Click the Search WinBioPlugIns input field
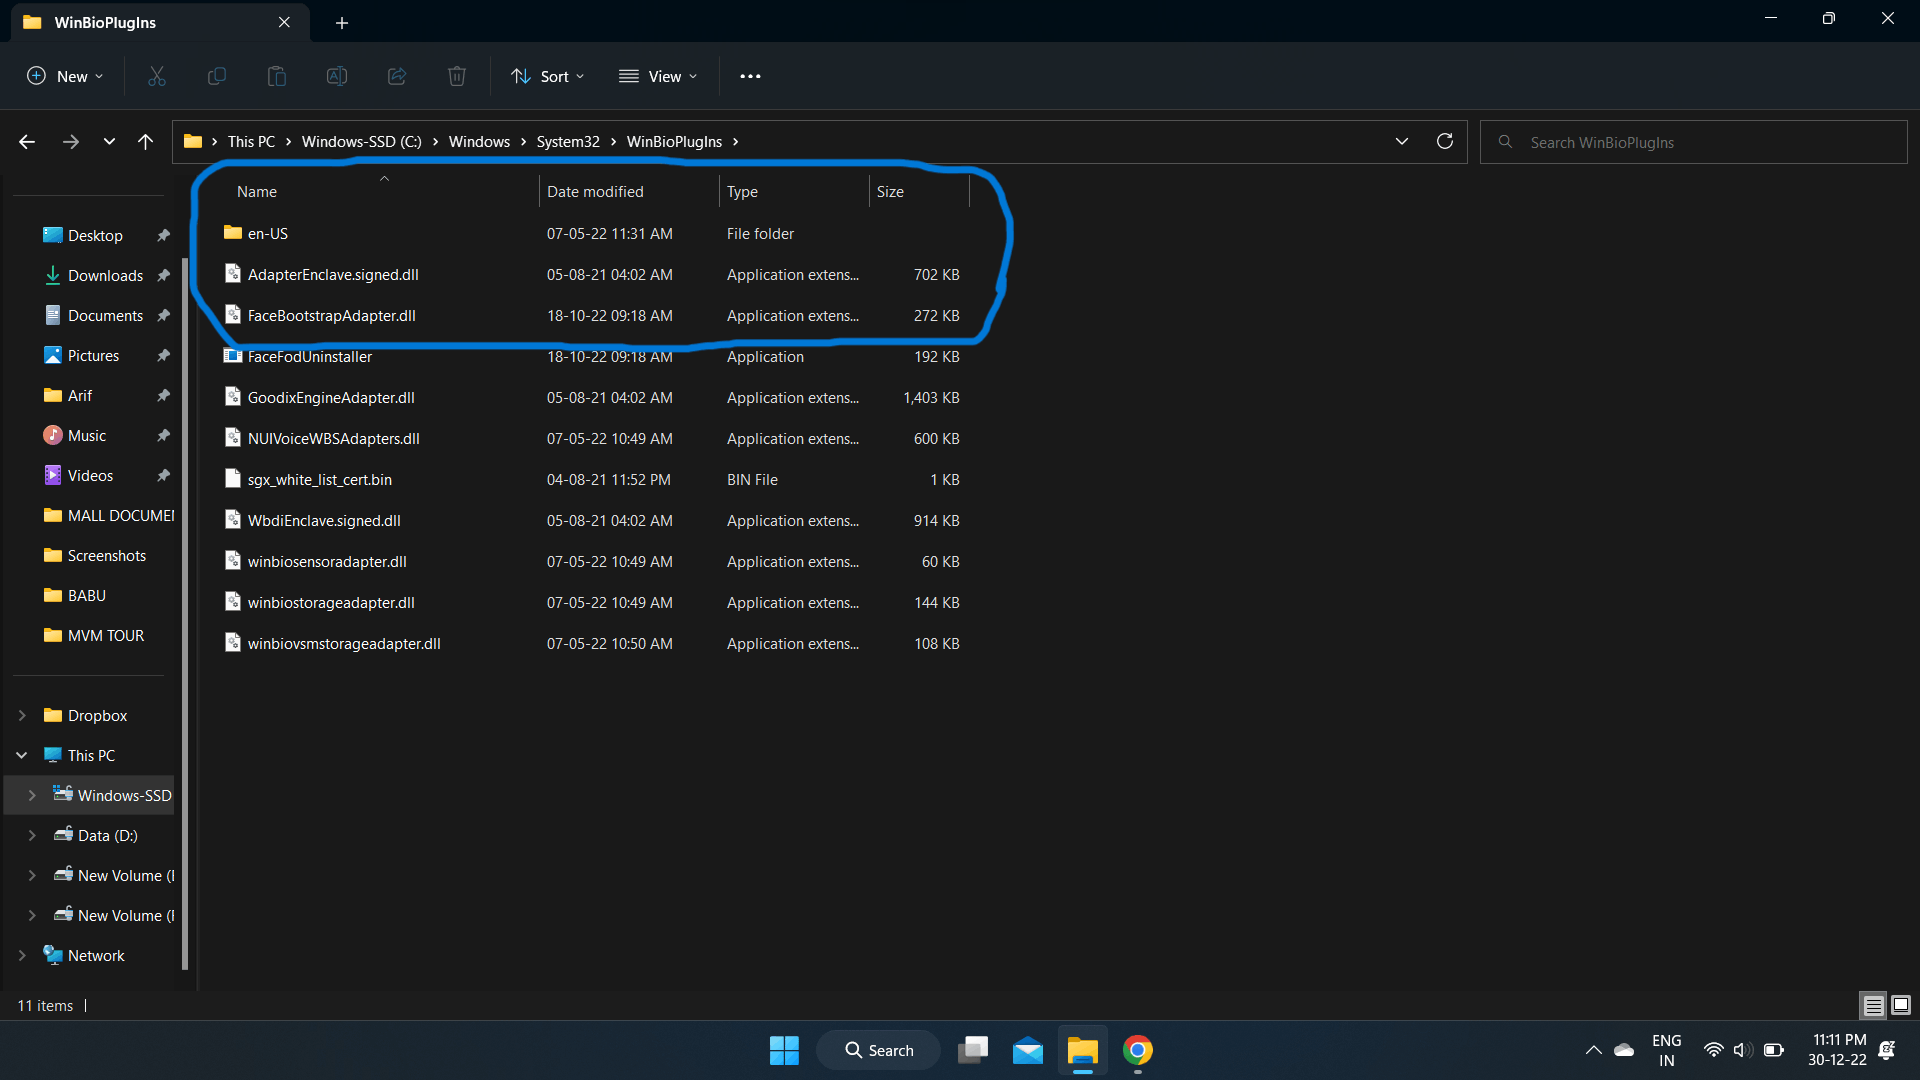The image size is (1920, 1080). (1700, 142)
